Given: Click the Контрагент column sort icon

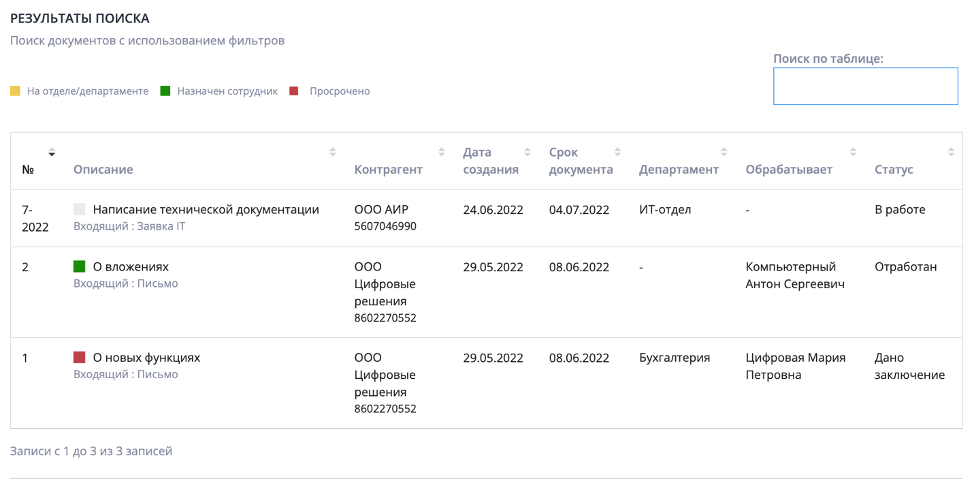Looking at the screenshot, I should (442, 152).
